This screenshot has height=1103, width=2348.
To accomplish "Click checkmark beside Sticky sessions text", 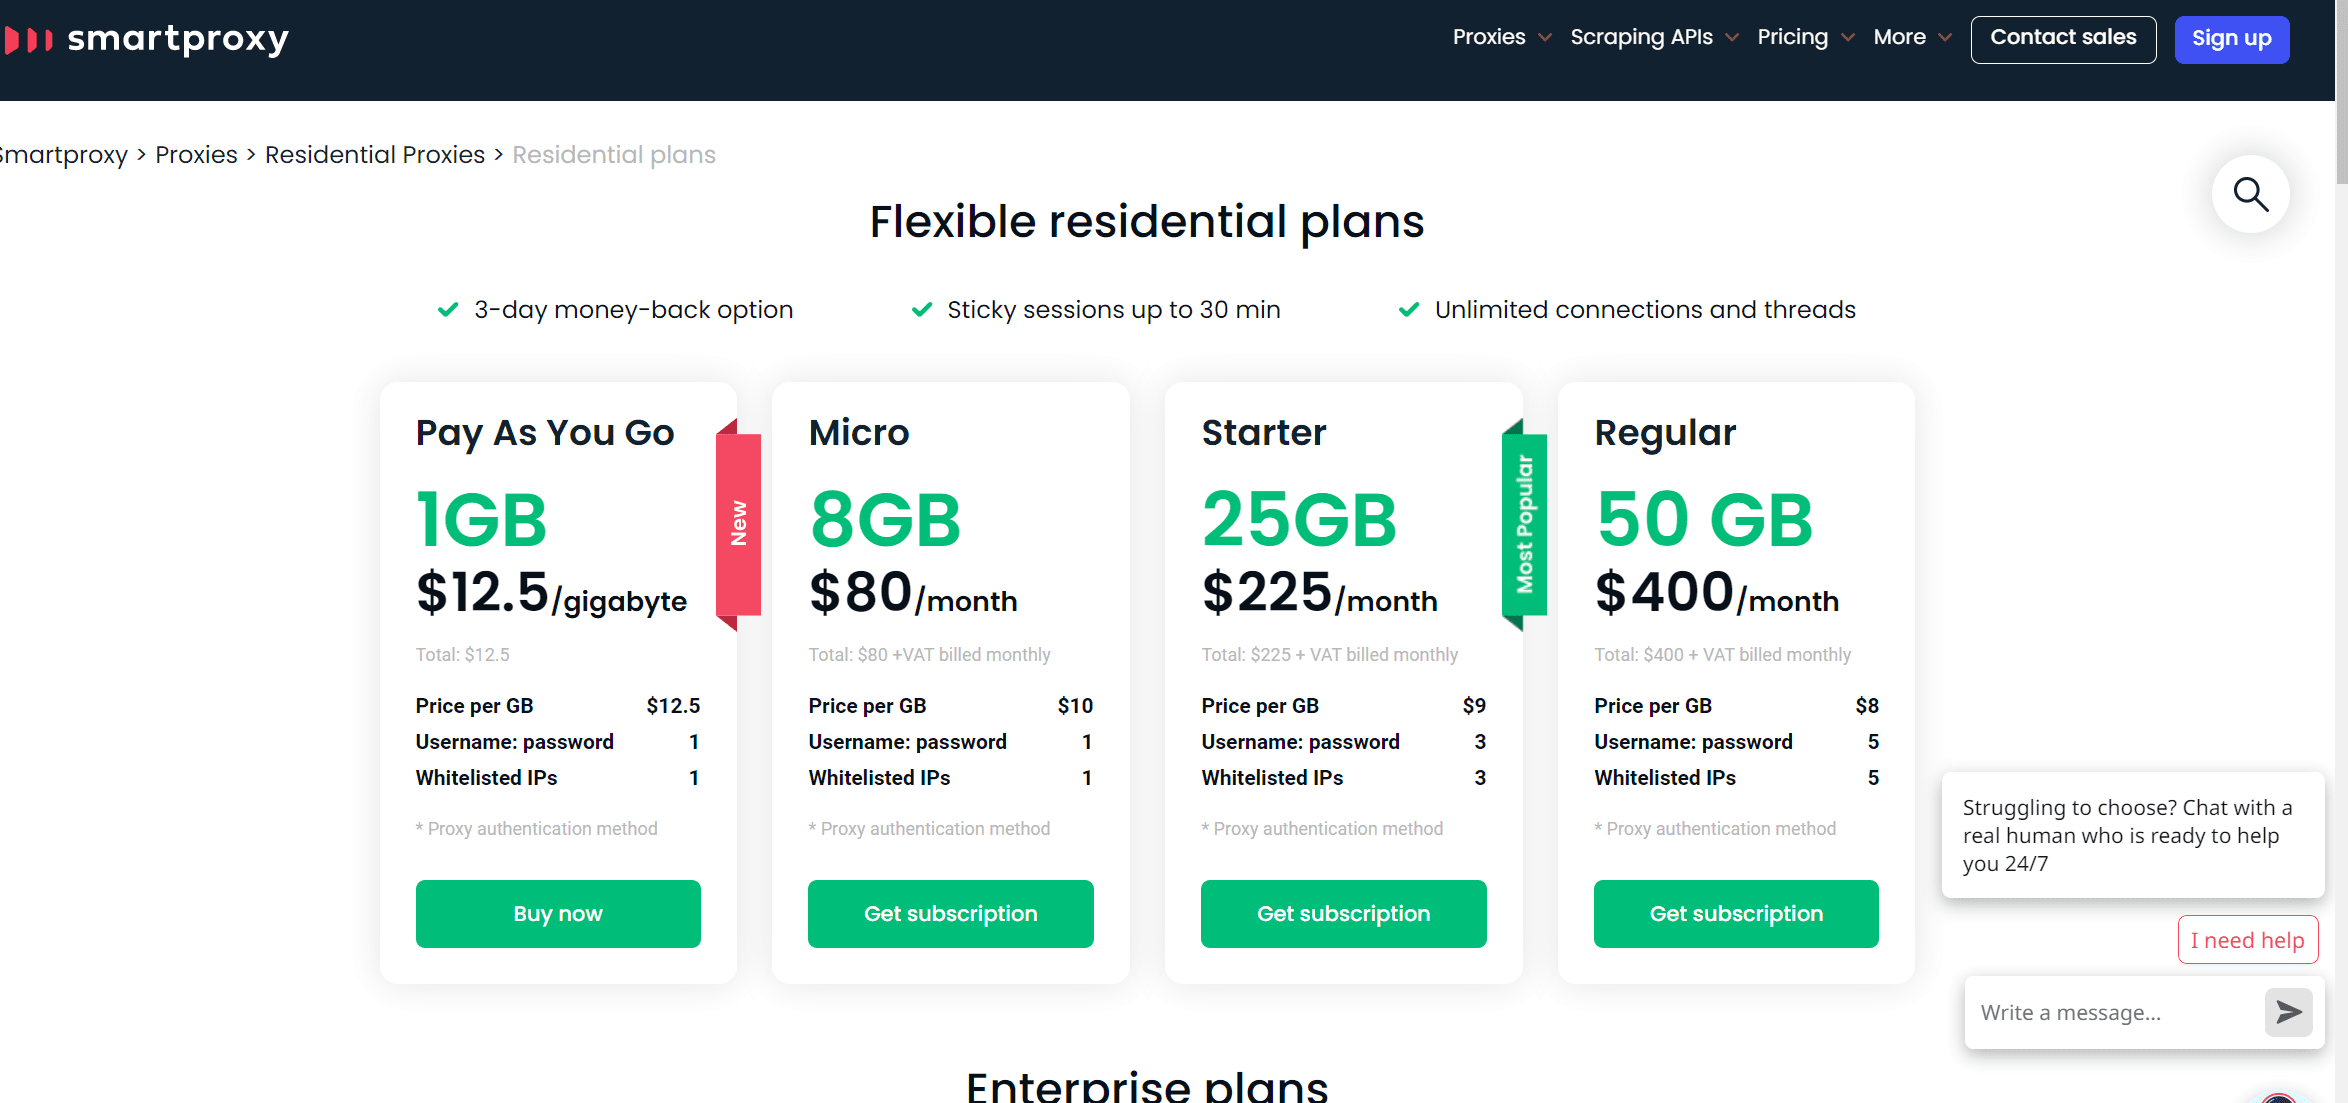I will pos(922,310).
